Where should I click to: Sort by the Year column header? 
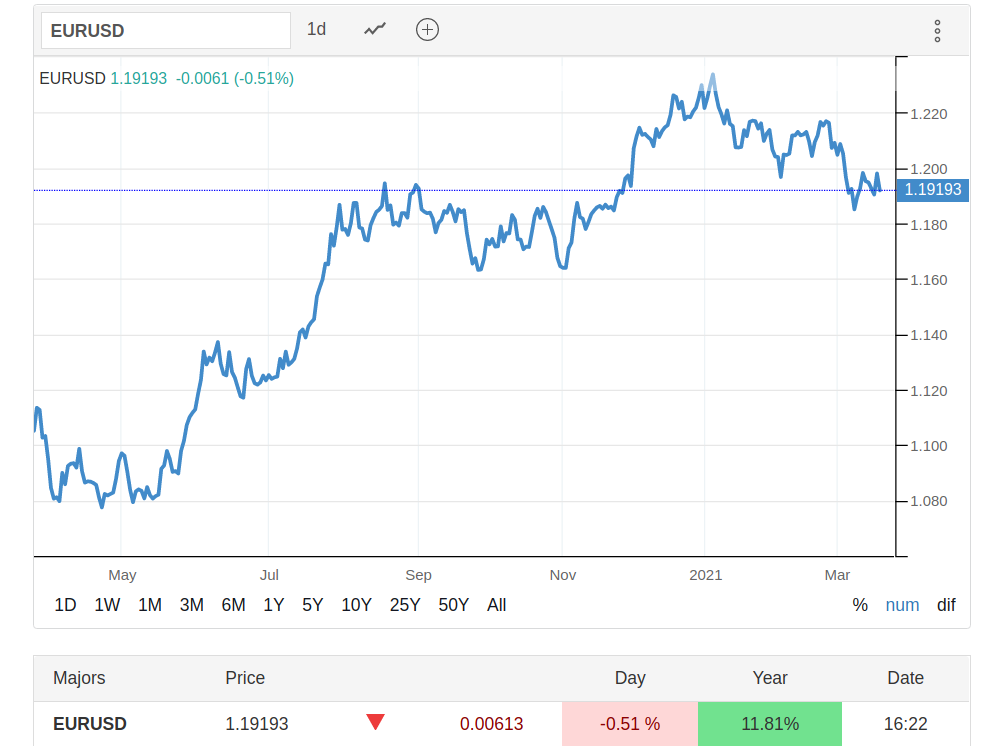(x=770, y=678)
